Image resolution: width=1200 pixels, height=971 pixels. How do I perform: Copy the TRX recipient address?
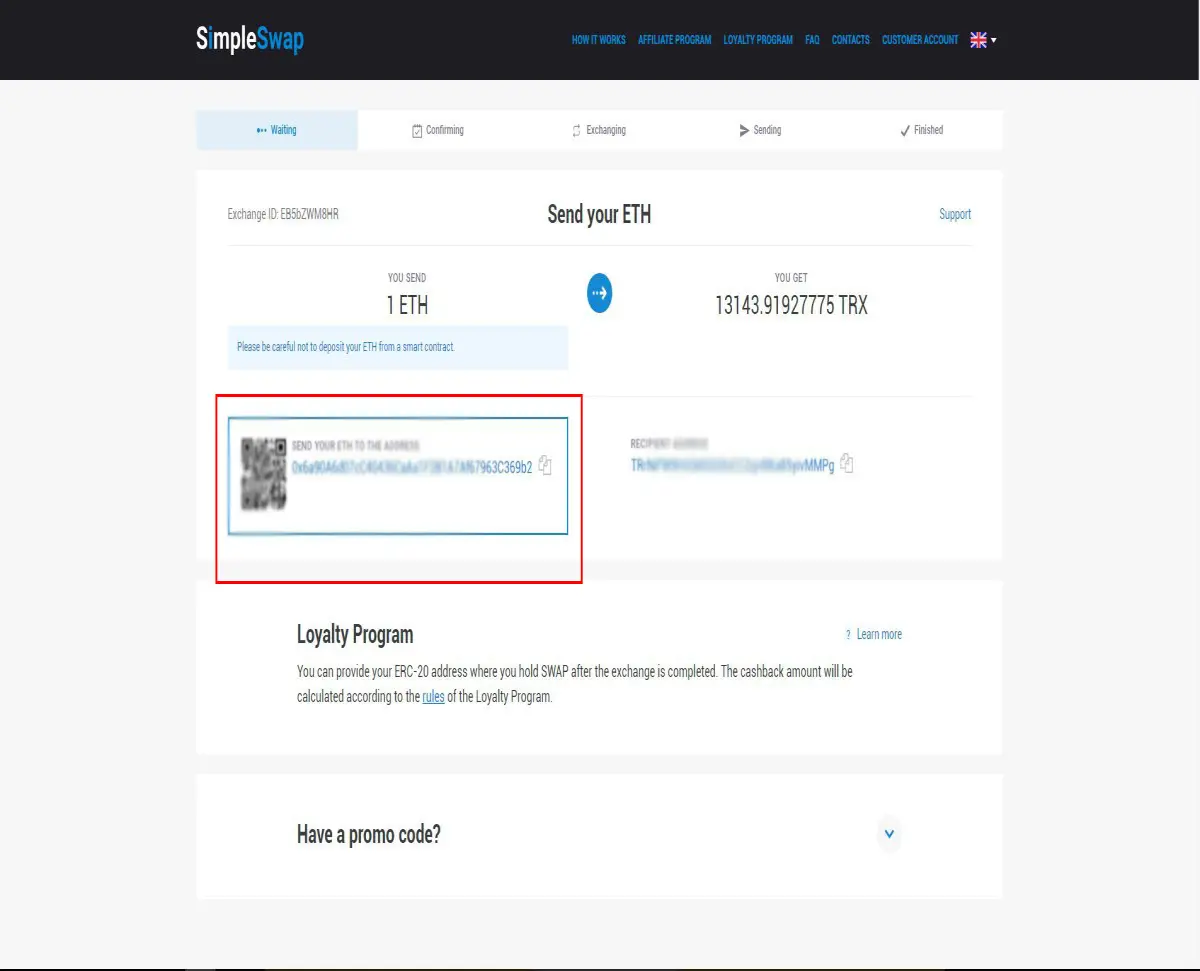846,464
